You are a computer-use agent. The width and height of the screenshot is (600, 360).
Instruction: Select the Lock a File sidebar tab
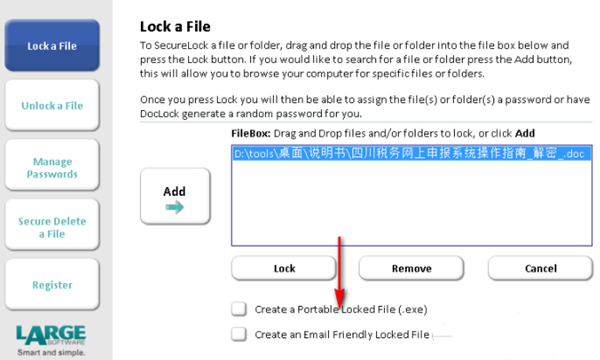click(x=52, y=46)
